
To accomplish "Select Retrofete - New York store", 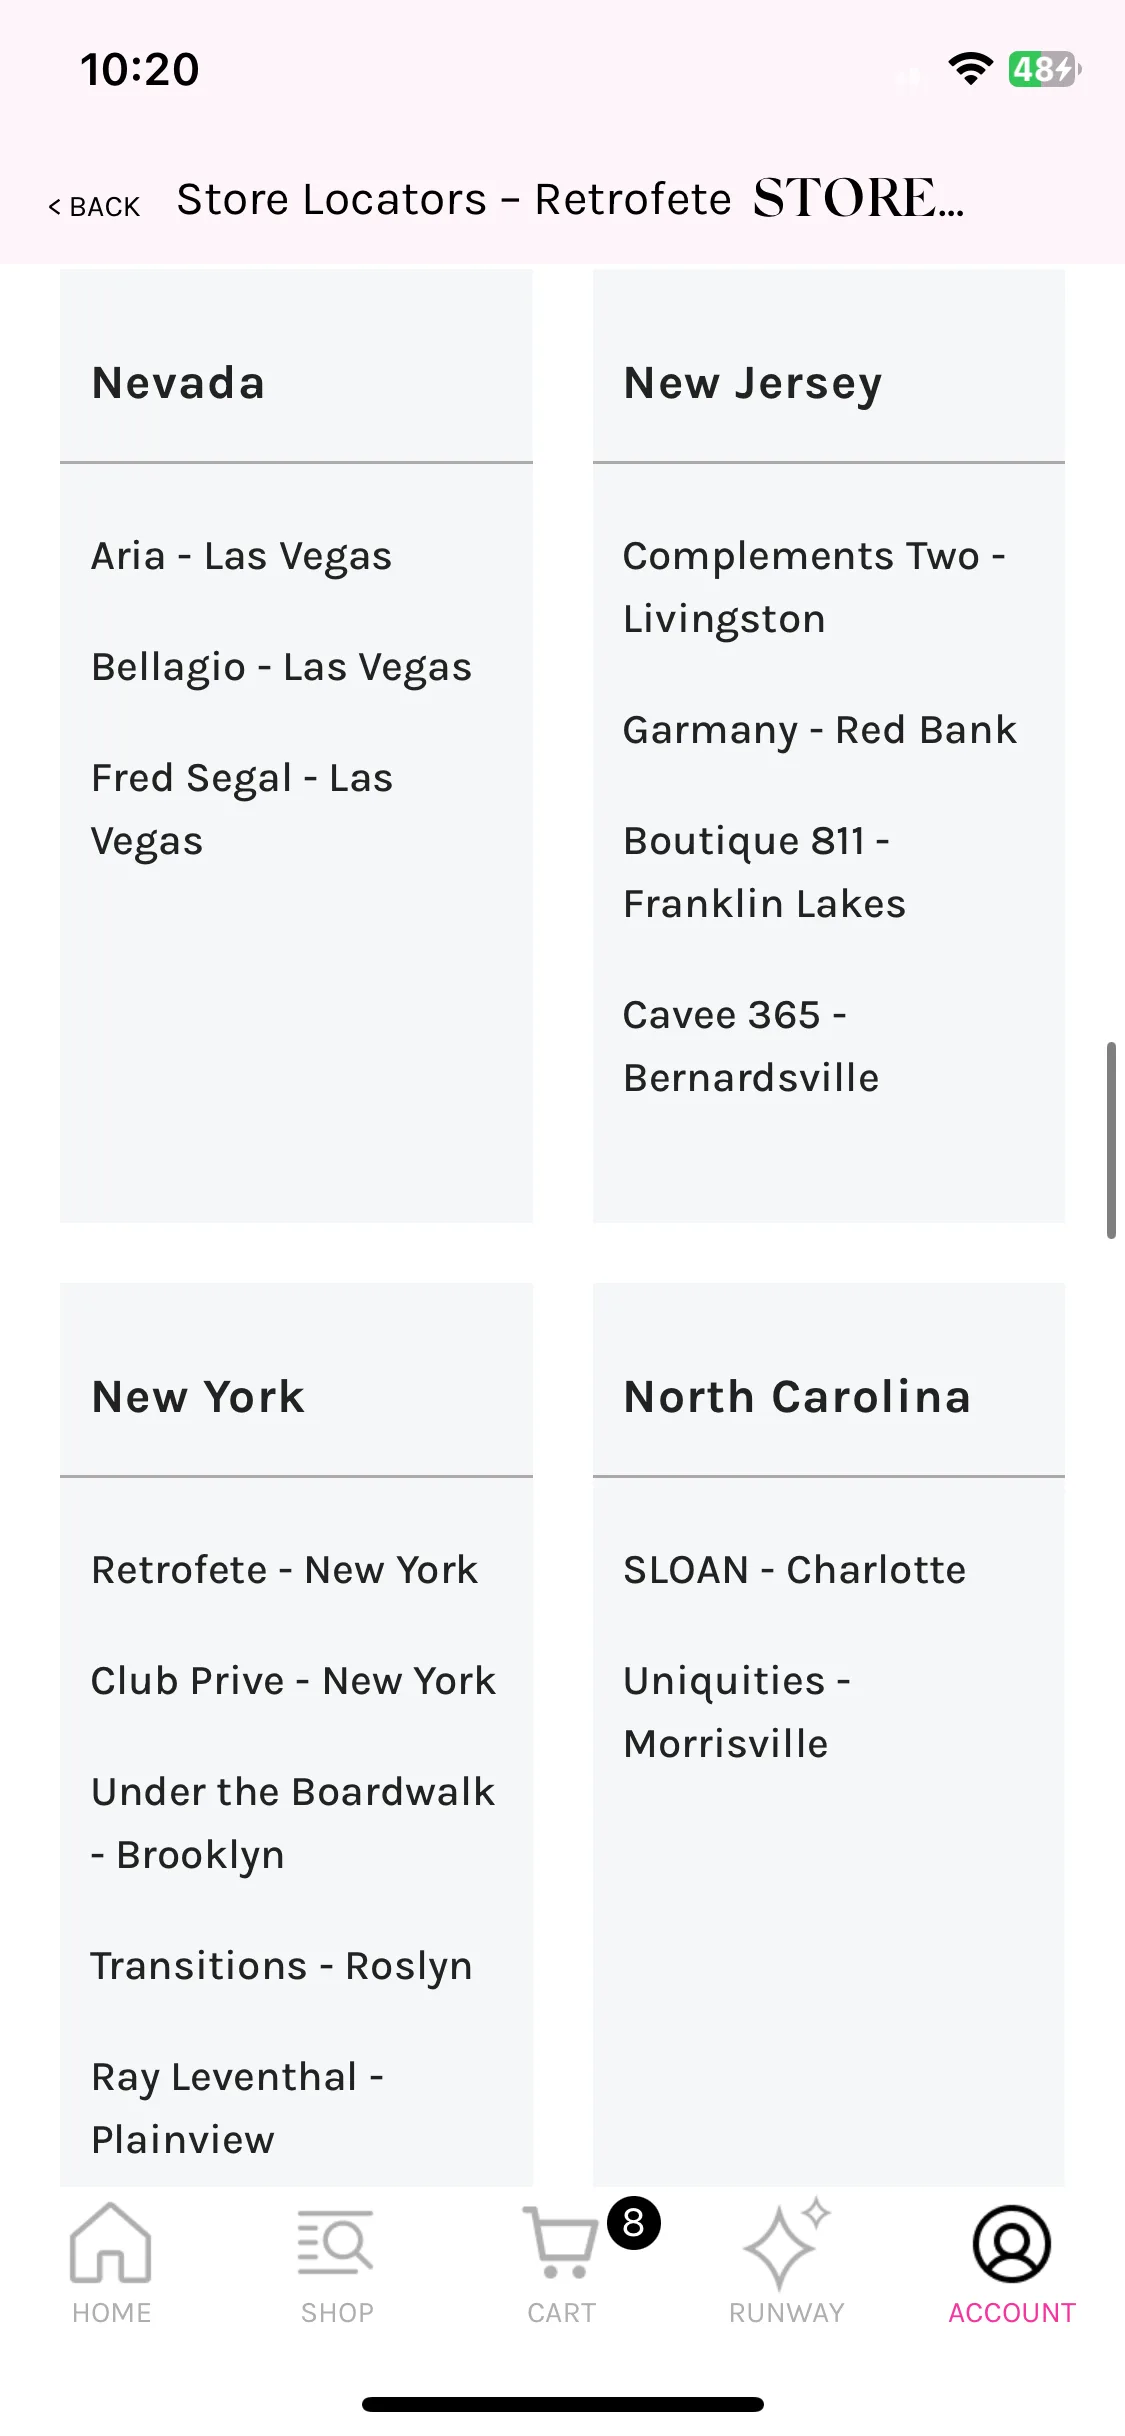I will pos(284,1570).
